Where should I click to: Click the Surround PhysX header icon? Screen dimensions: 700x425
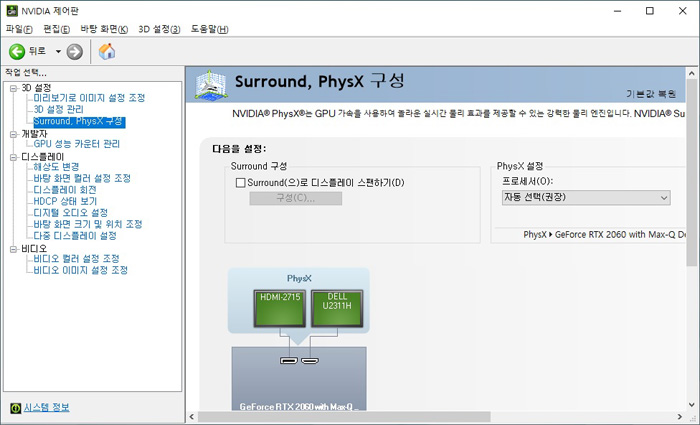pos(211,85)
